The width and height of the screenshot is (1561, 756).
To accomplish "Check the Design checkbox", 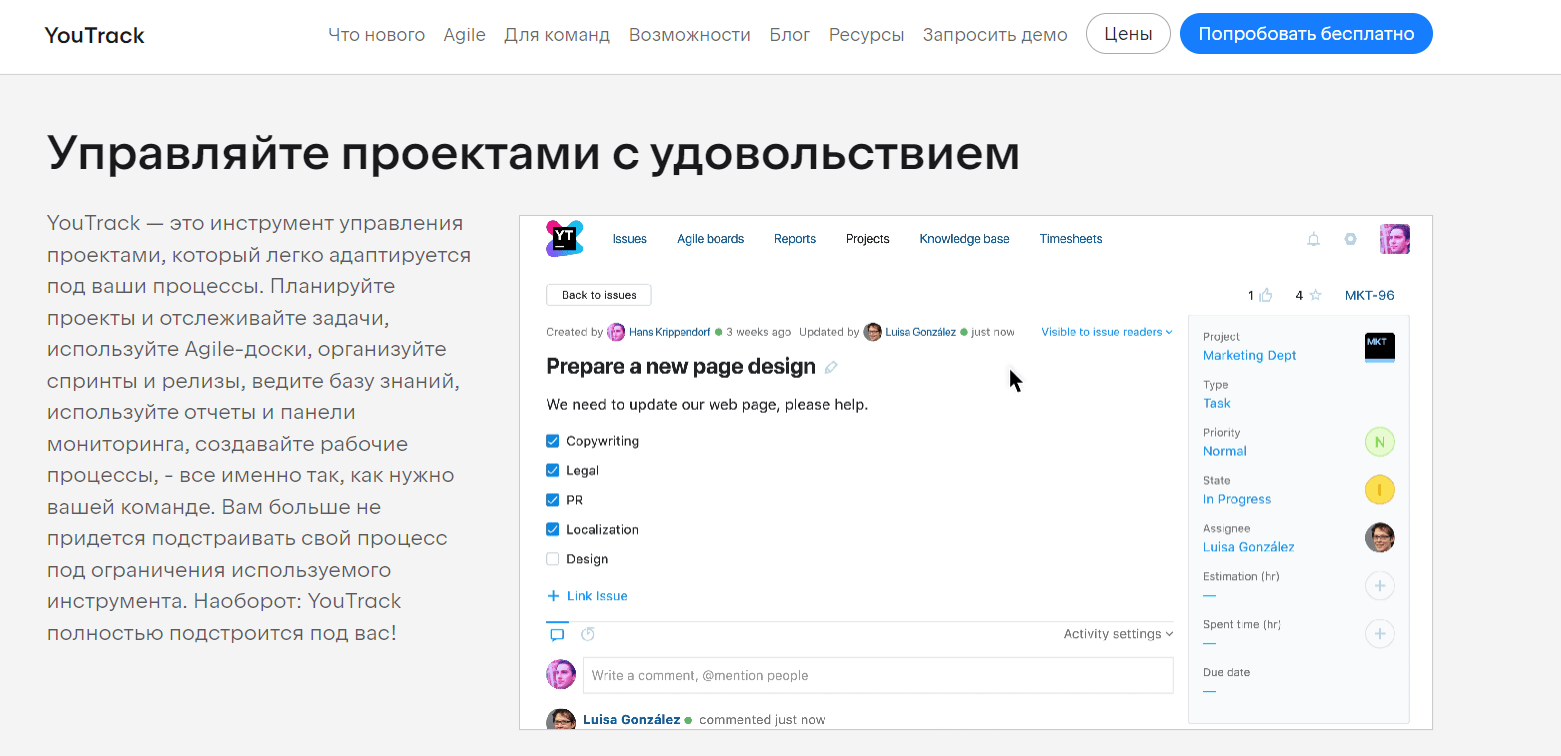I will coord(553,559).
